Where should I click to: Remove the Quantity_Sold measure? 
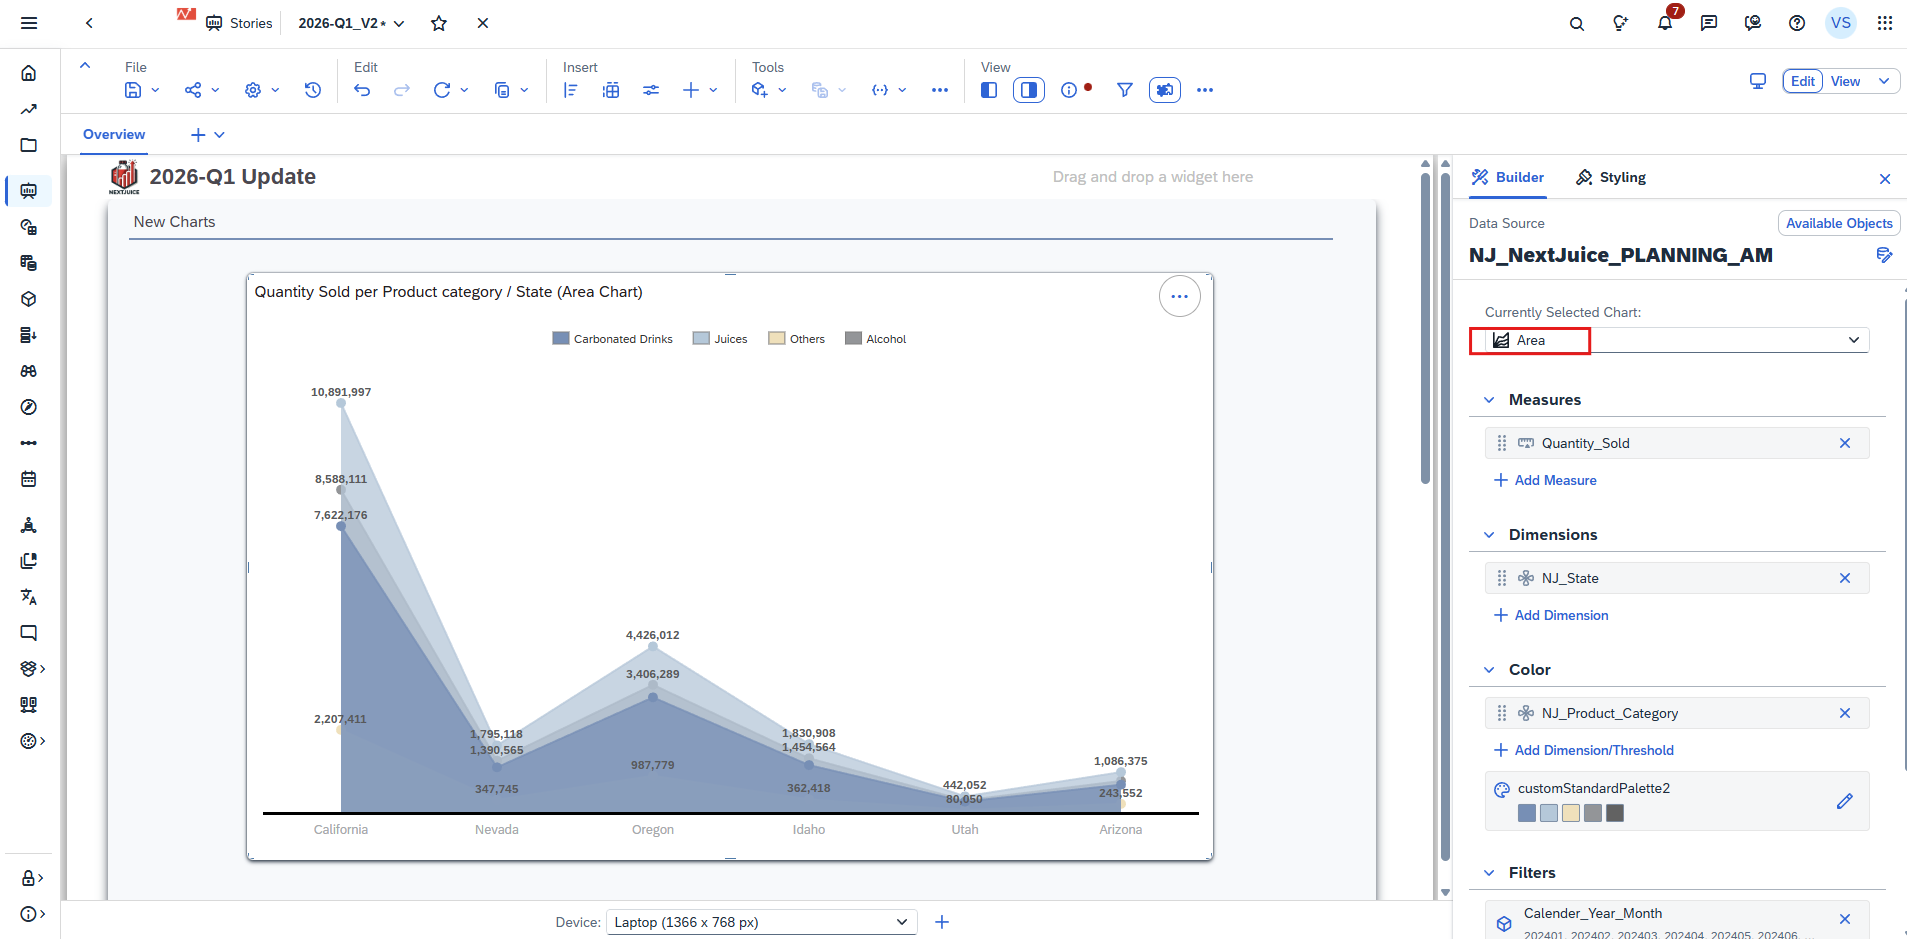1845,443
